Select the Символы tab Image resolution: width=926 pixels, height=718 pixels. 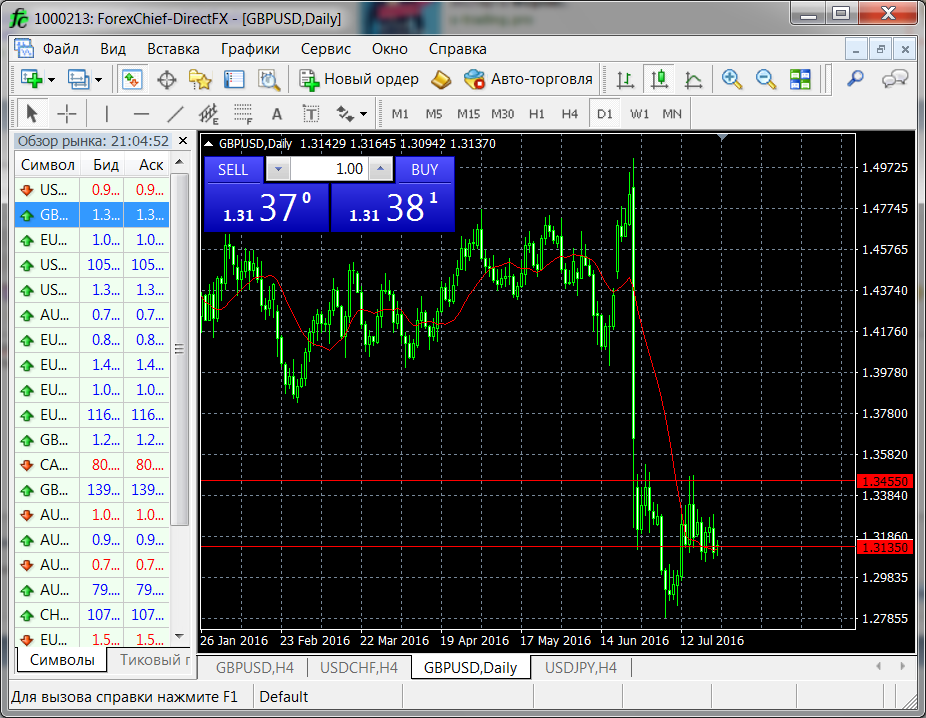click(x=62, y=660)
